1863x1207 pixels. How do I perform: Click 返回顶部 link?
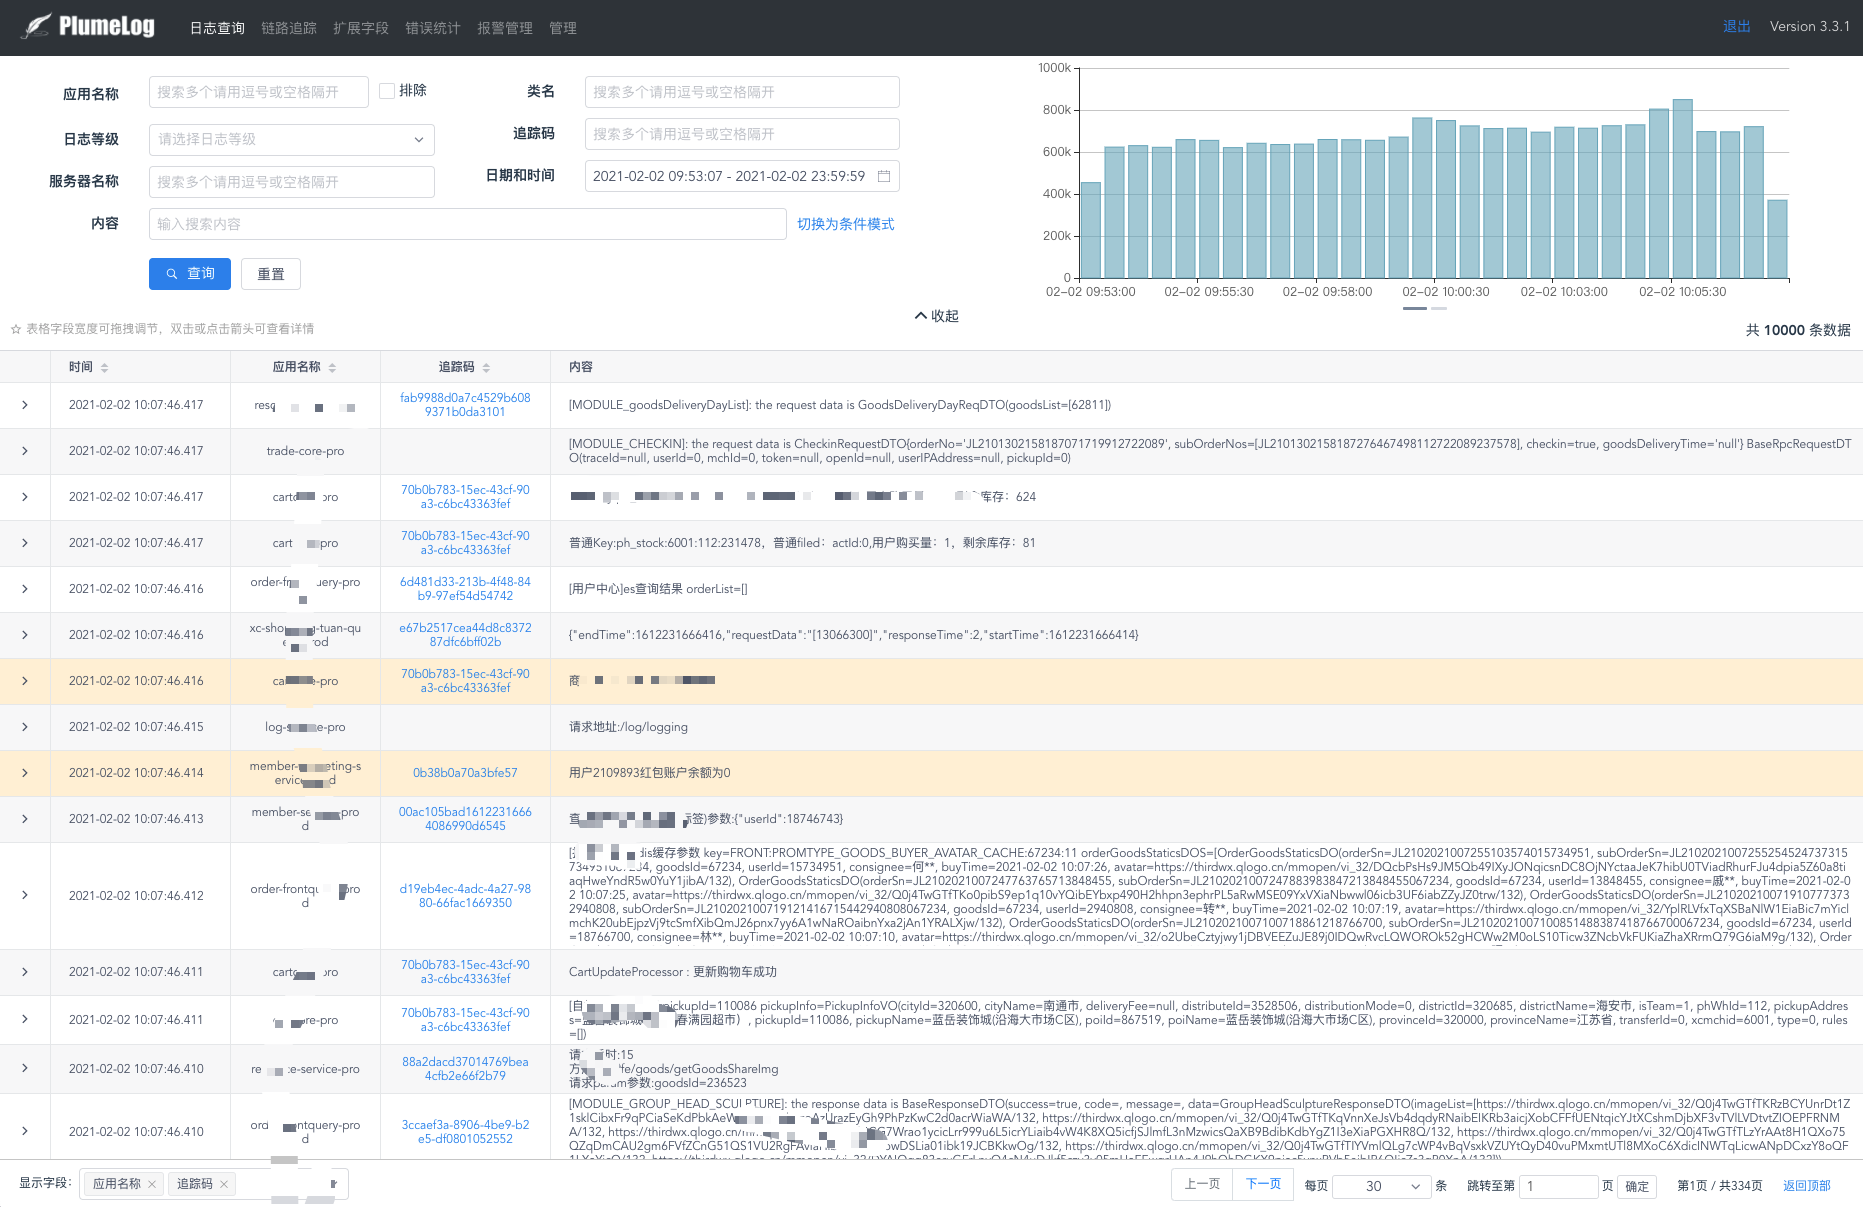coord(1807,1186)
